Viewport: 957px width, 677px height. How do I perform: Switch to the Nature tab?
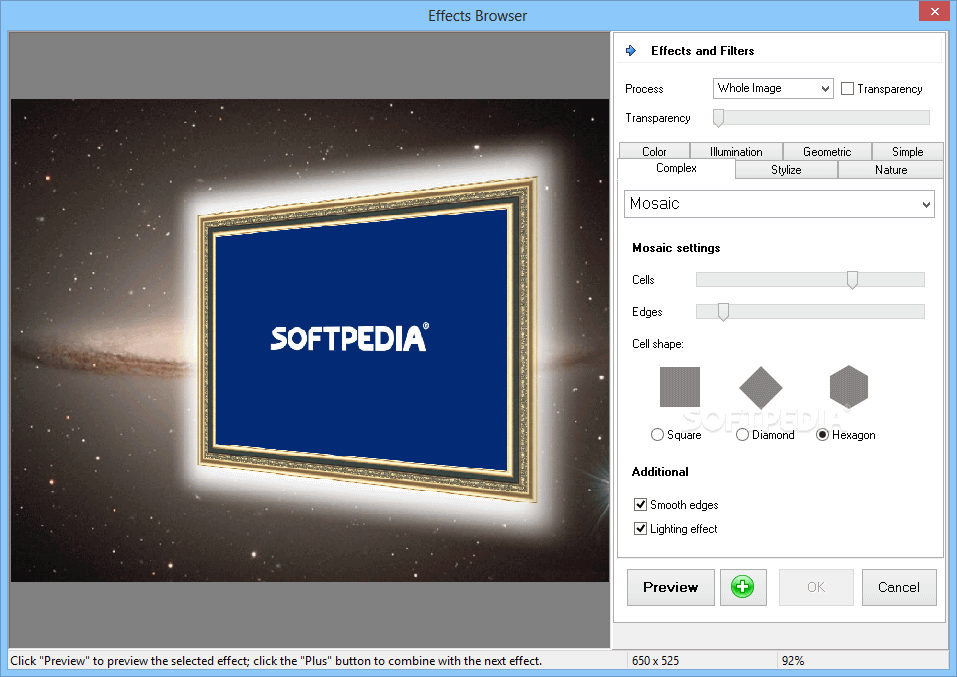(x=891, y=170)
